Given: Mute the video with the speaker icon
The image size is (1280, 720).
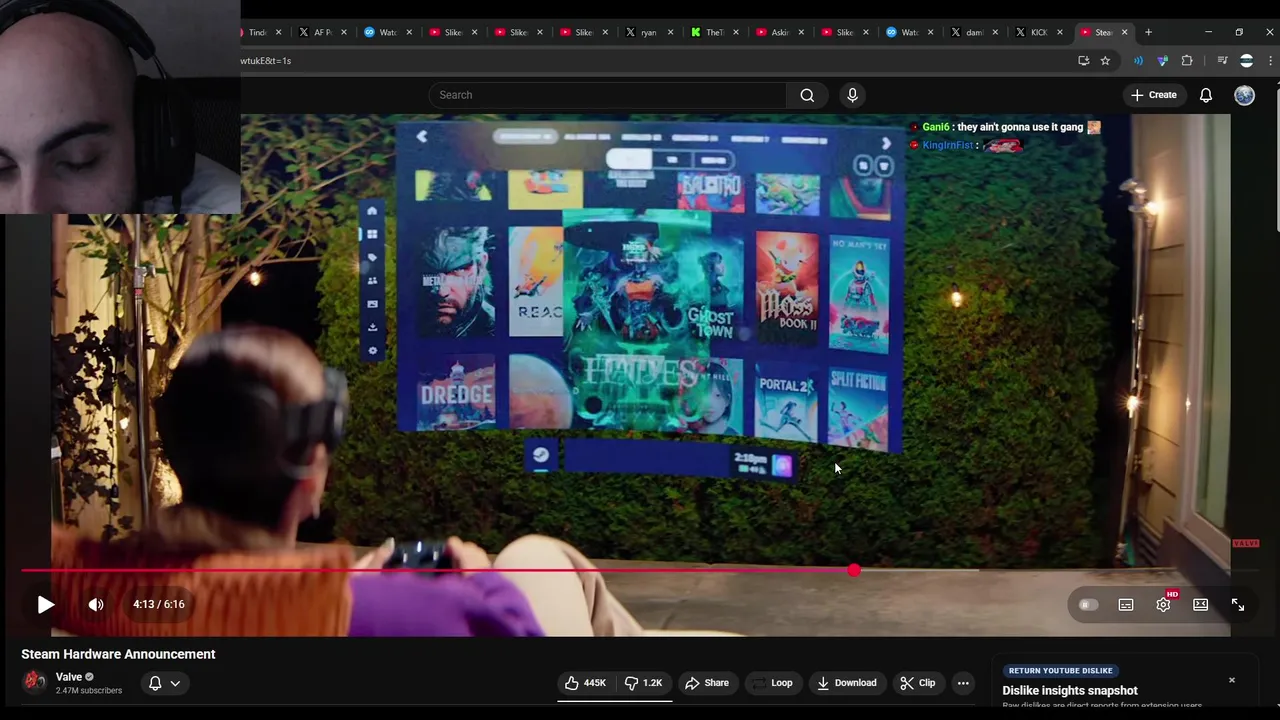Looking at the screenshot, I should (x=96, y=604).
